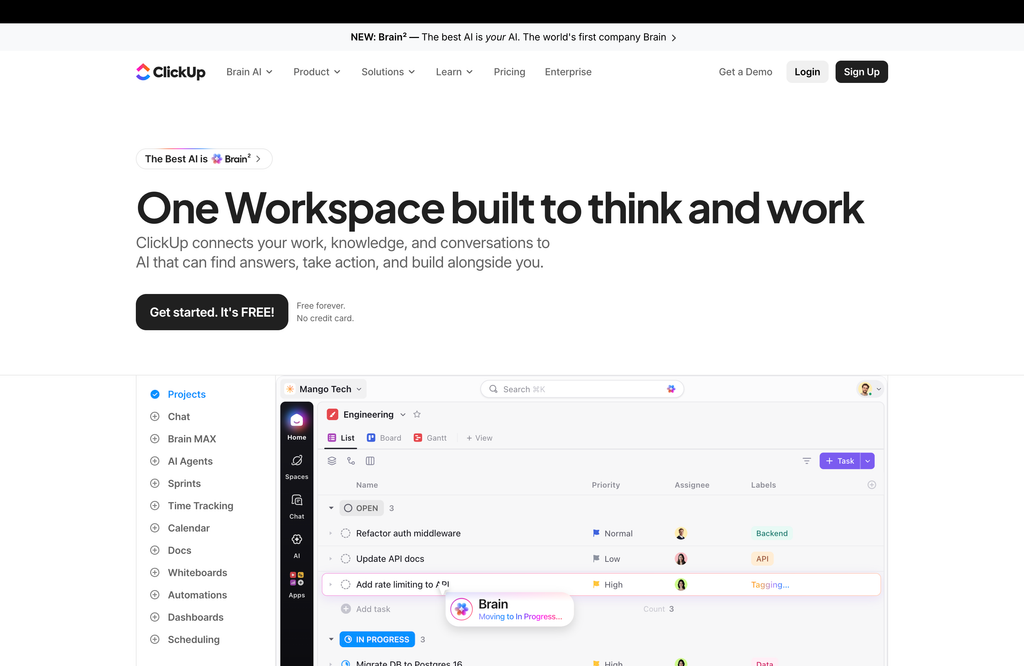The height and width of the screenshot is (666, 1024).
Task: Open Chat in the black app sidebar
Action: point(296,506)
